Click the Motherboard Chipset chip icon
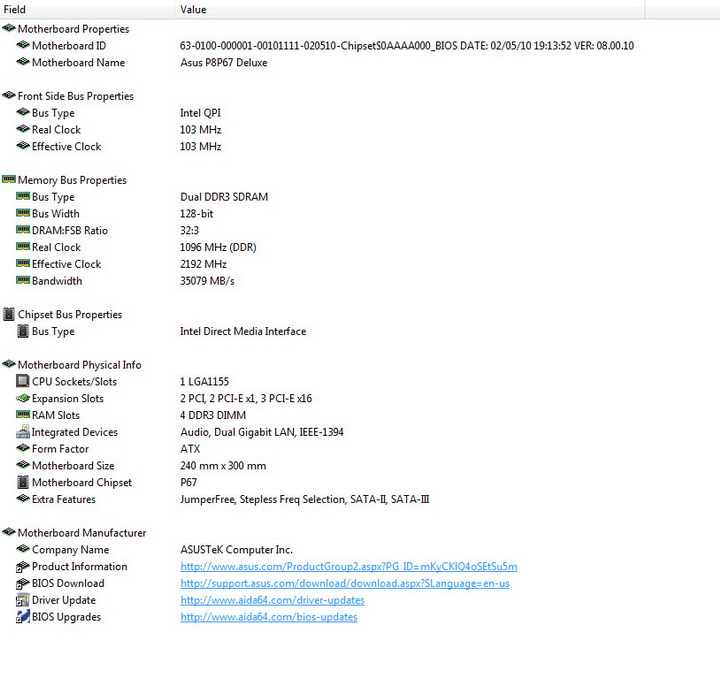 pos(22,482)
